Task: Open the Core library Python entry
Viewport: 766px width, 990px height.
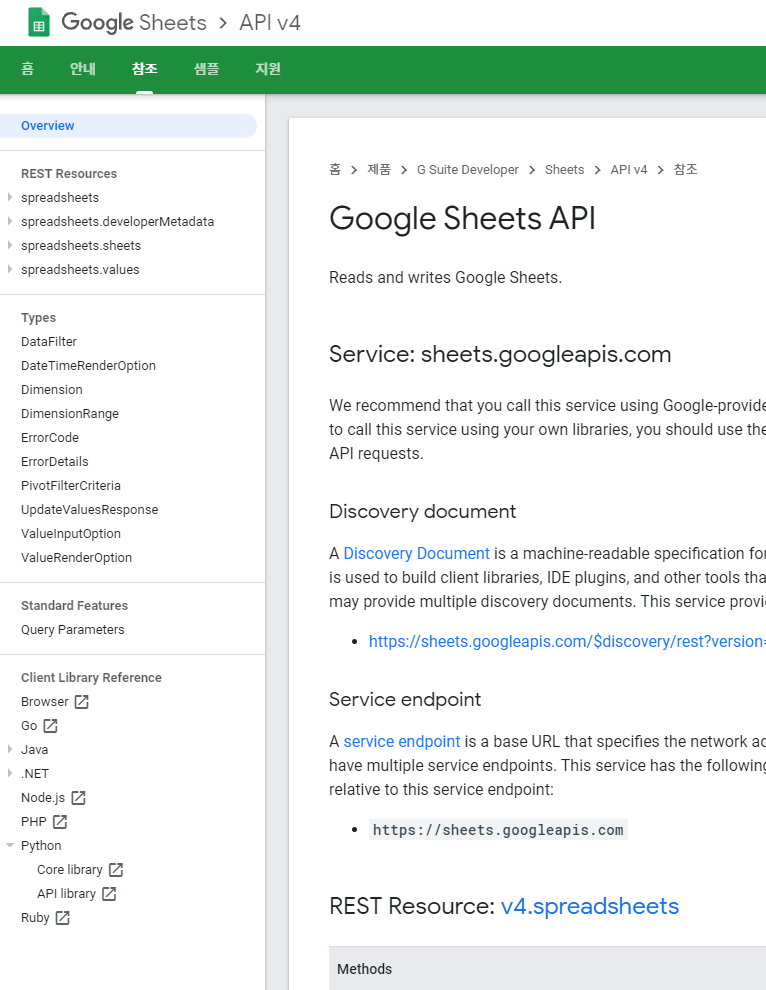Action: click(69, 869)
